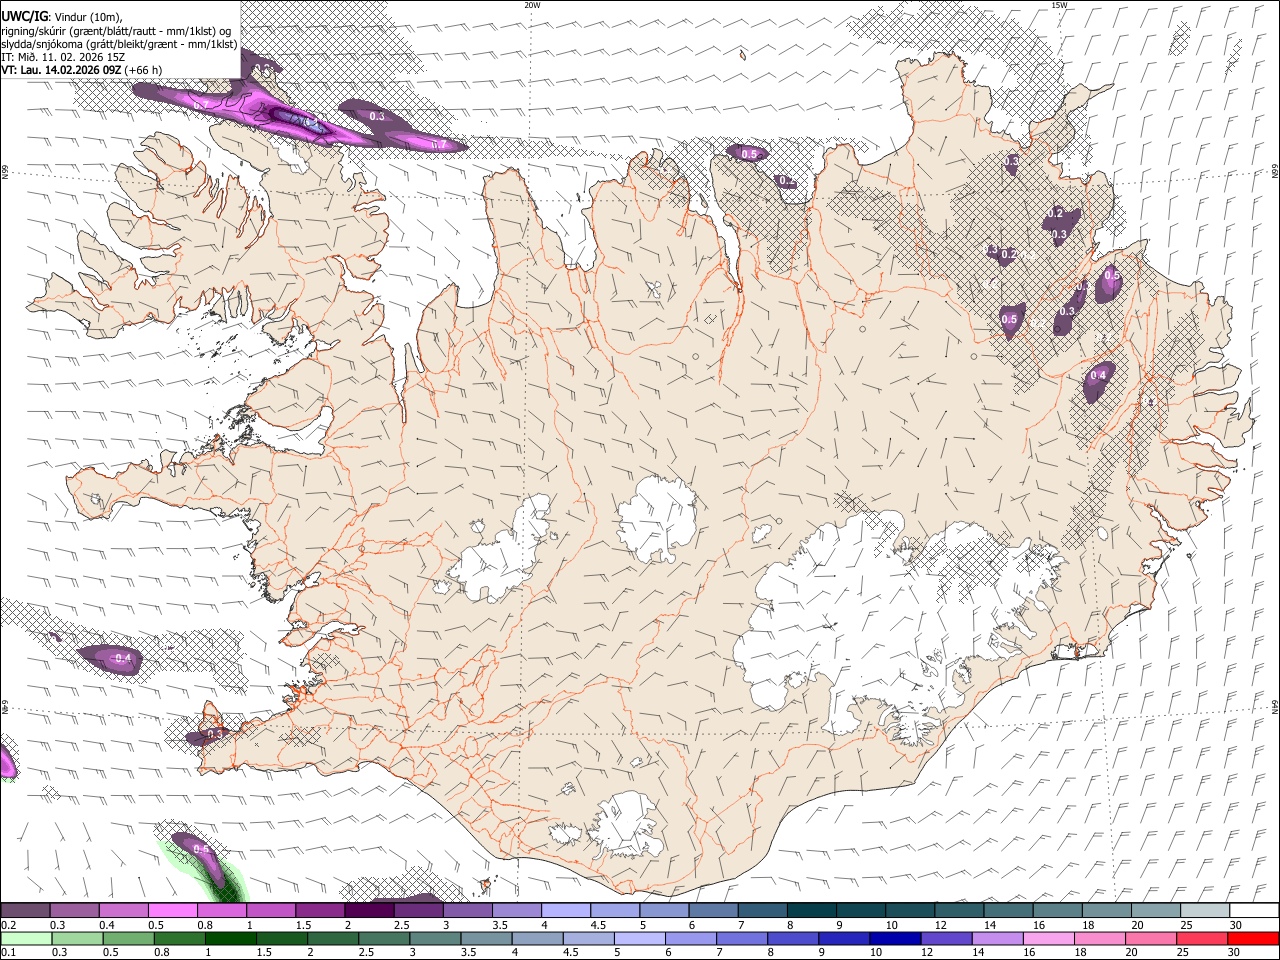Select the red 25–30 rain legend swatch

(1202, 939)
